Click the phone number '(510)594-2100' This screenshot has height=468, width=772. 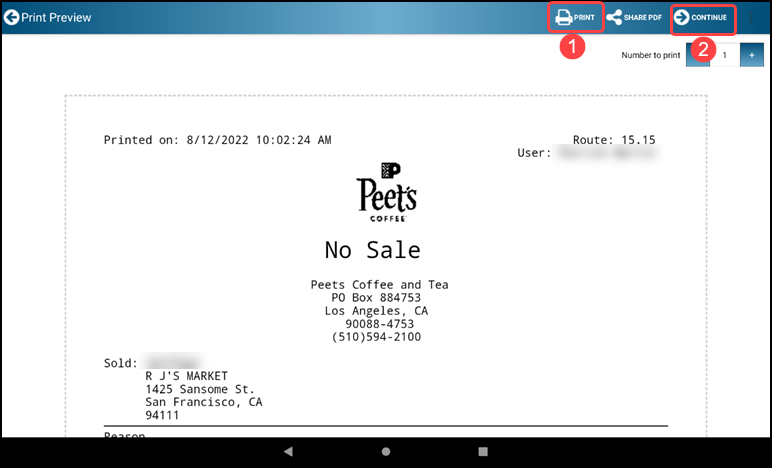pos(376,337)
